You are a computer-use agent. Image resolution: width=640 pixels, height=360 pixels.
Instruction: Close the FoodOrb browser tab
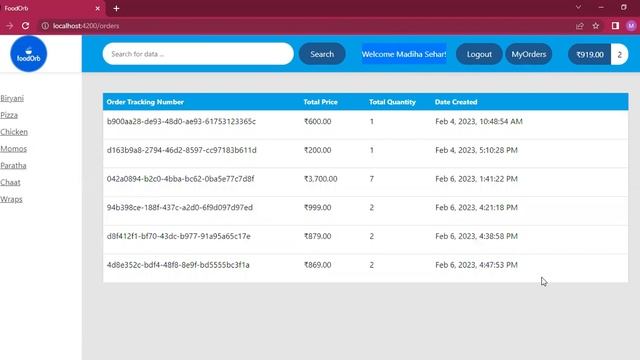98,8
